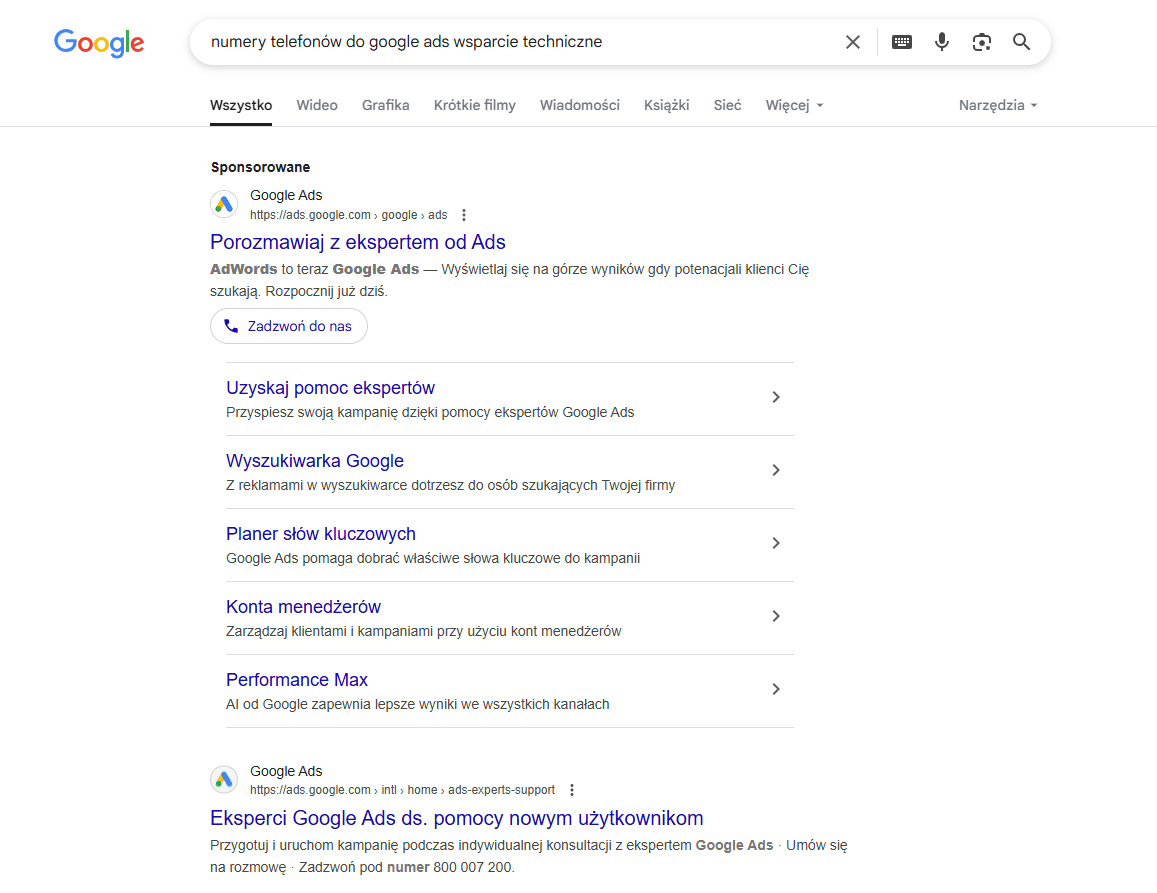
Task: Open the Wiadomości tab
Action: tap(579, 105)
